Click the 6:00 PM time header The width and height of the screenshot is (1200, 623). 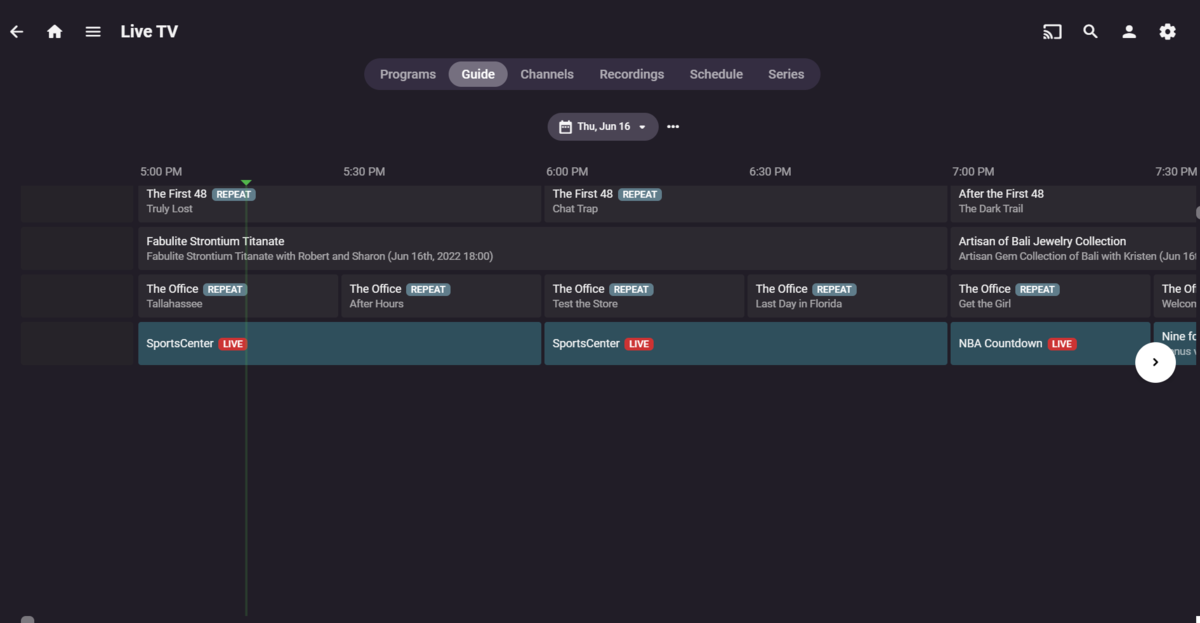(567, 172)
